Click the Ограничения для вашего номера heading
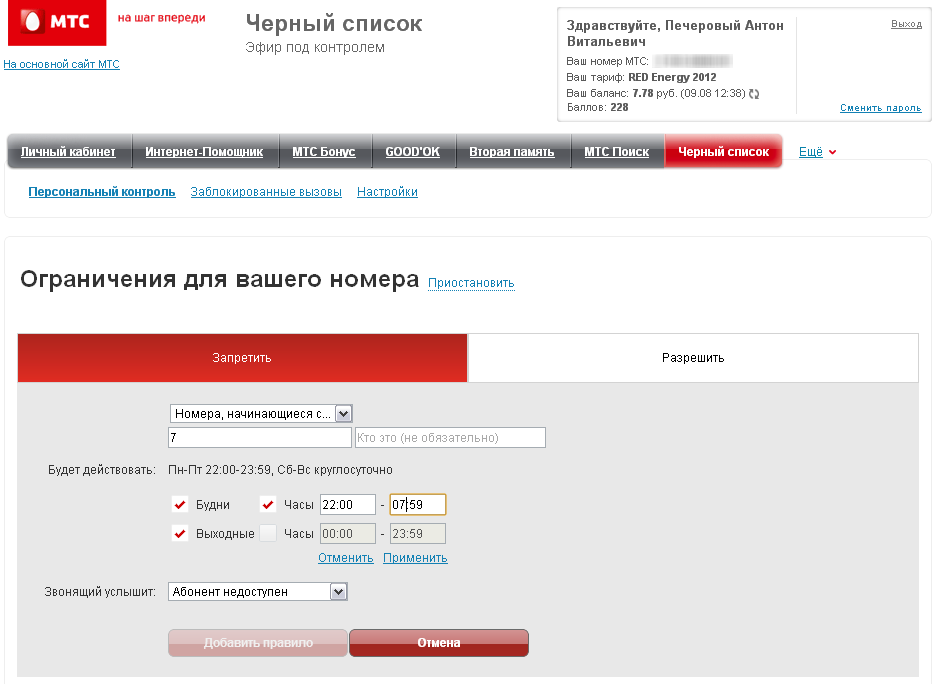The image size is (939, 684). click(x=220, y=280)
